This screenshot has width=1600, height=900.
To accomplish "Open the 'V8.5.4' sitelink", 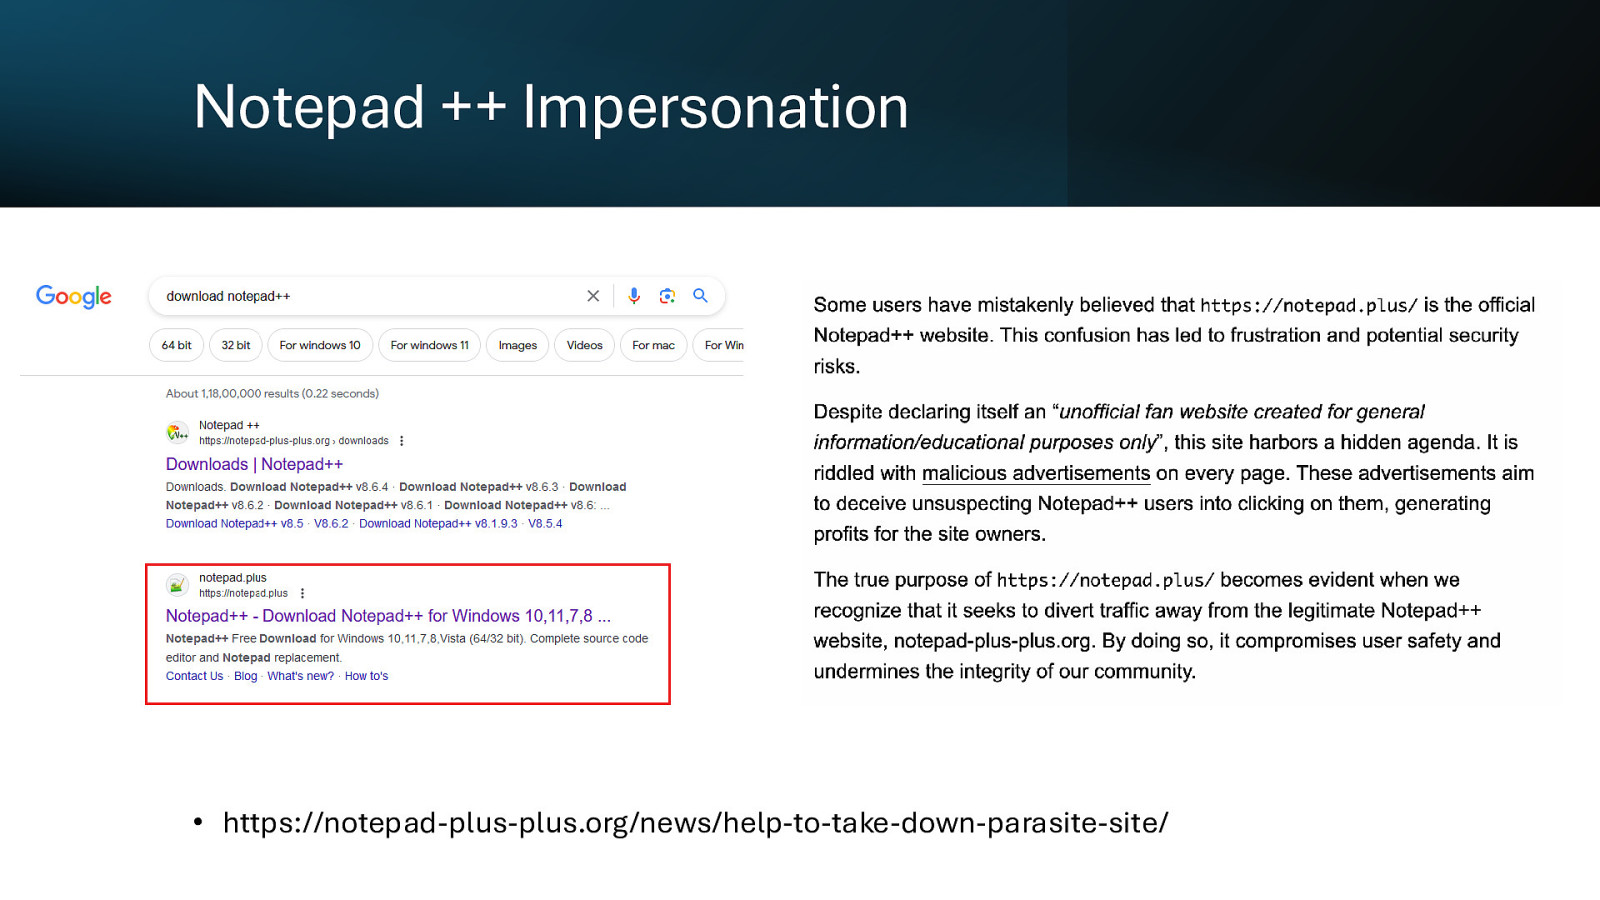I will 545,524.
